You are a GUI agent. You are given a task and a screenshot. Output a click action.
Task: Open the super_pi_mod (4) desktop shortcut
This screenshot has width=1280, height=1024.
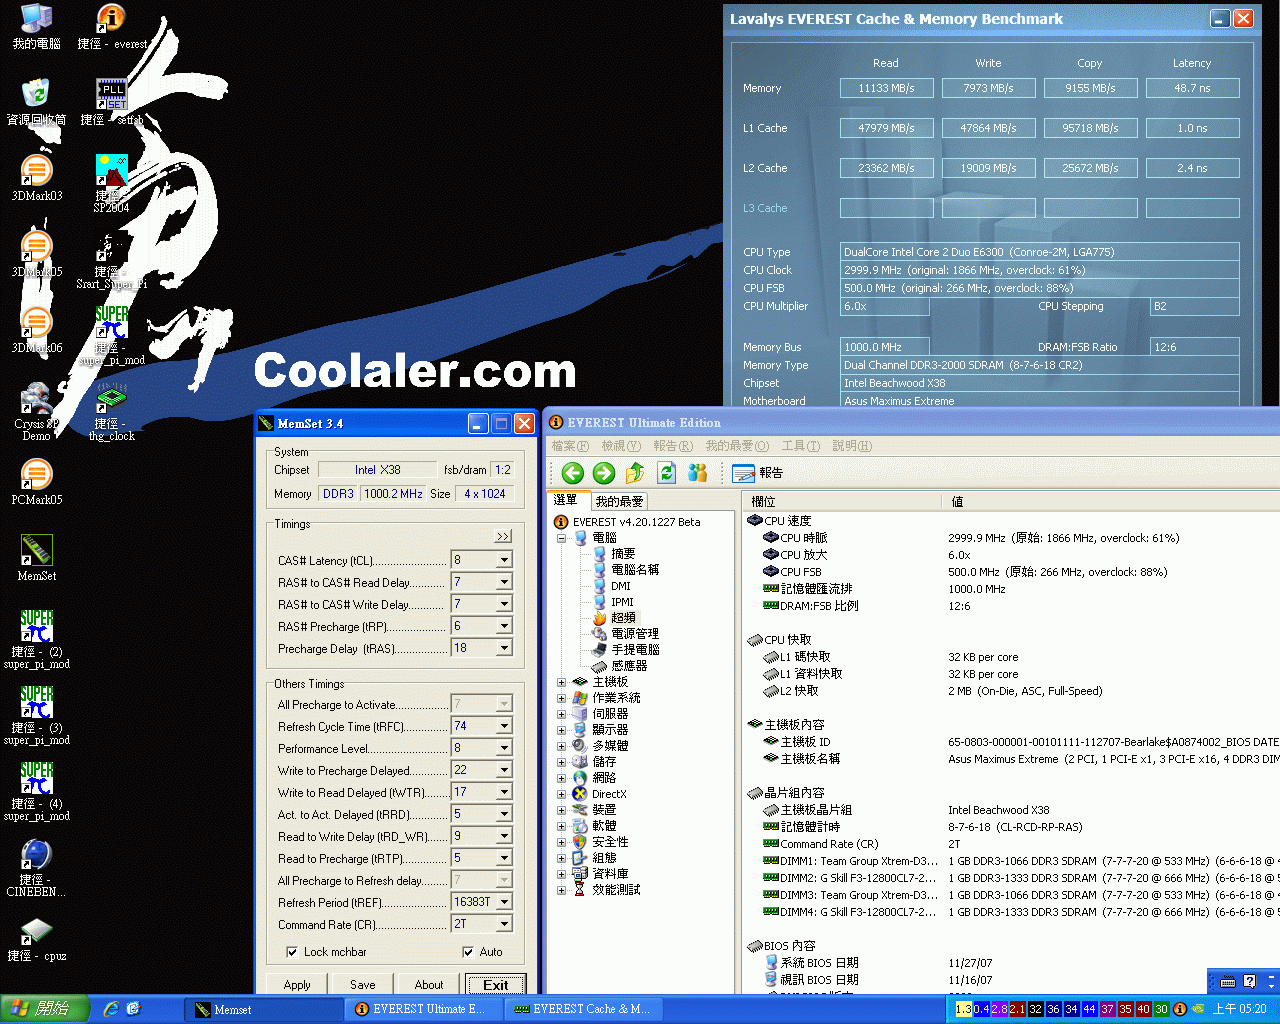coord(36,792)
